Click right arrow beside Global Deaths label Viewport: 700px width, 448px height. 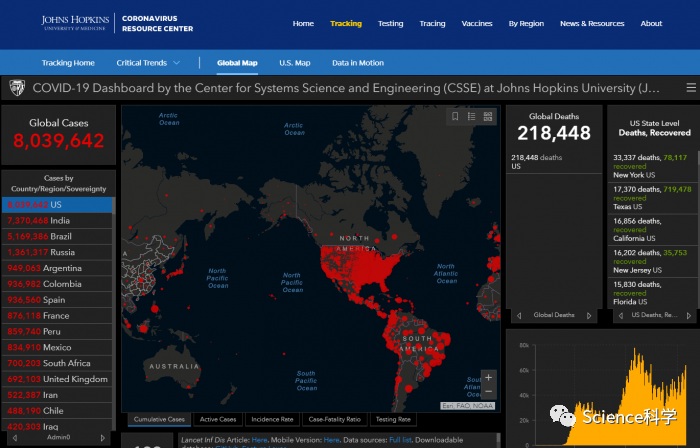click(x=589, y=315)
